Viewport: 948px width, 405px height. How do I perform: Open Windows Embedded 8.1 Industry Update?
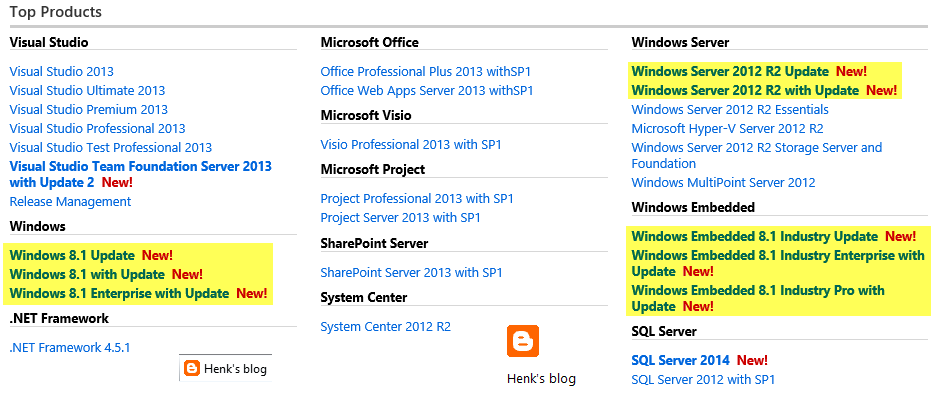pyautogui.click(x=755, y=236)
